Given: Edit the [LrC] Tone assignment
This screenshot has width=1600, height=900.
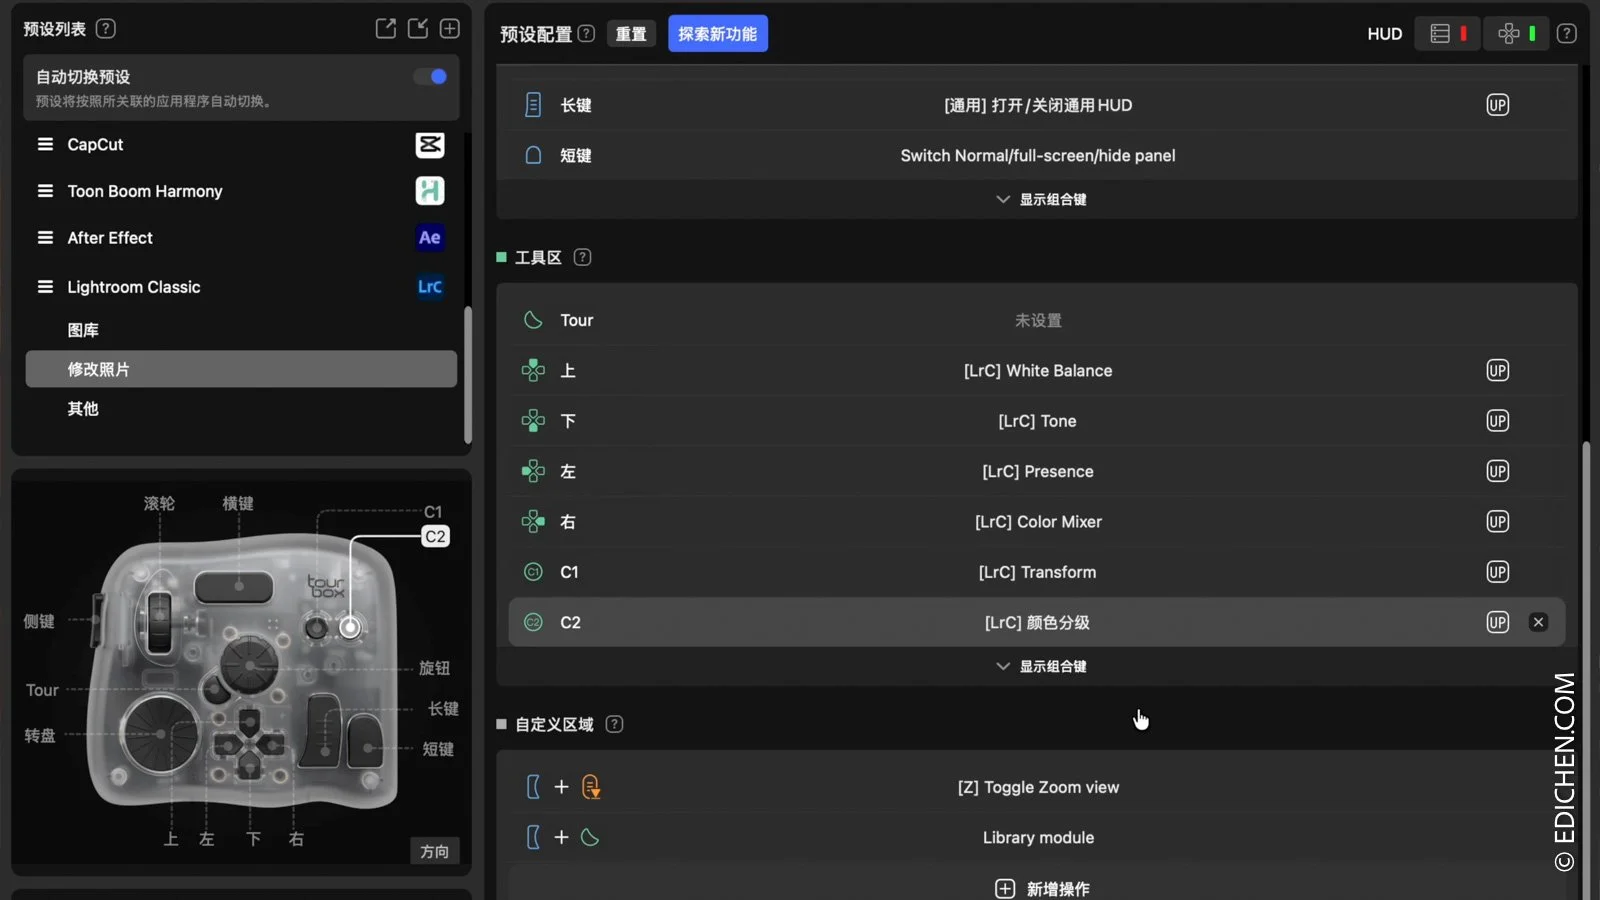Looking at the screenshot, I should [1037, 421].
